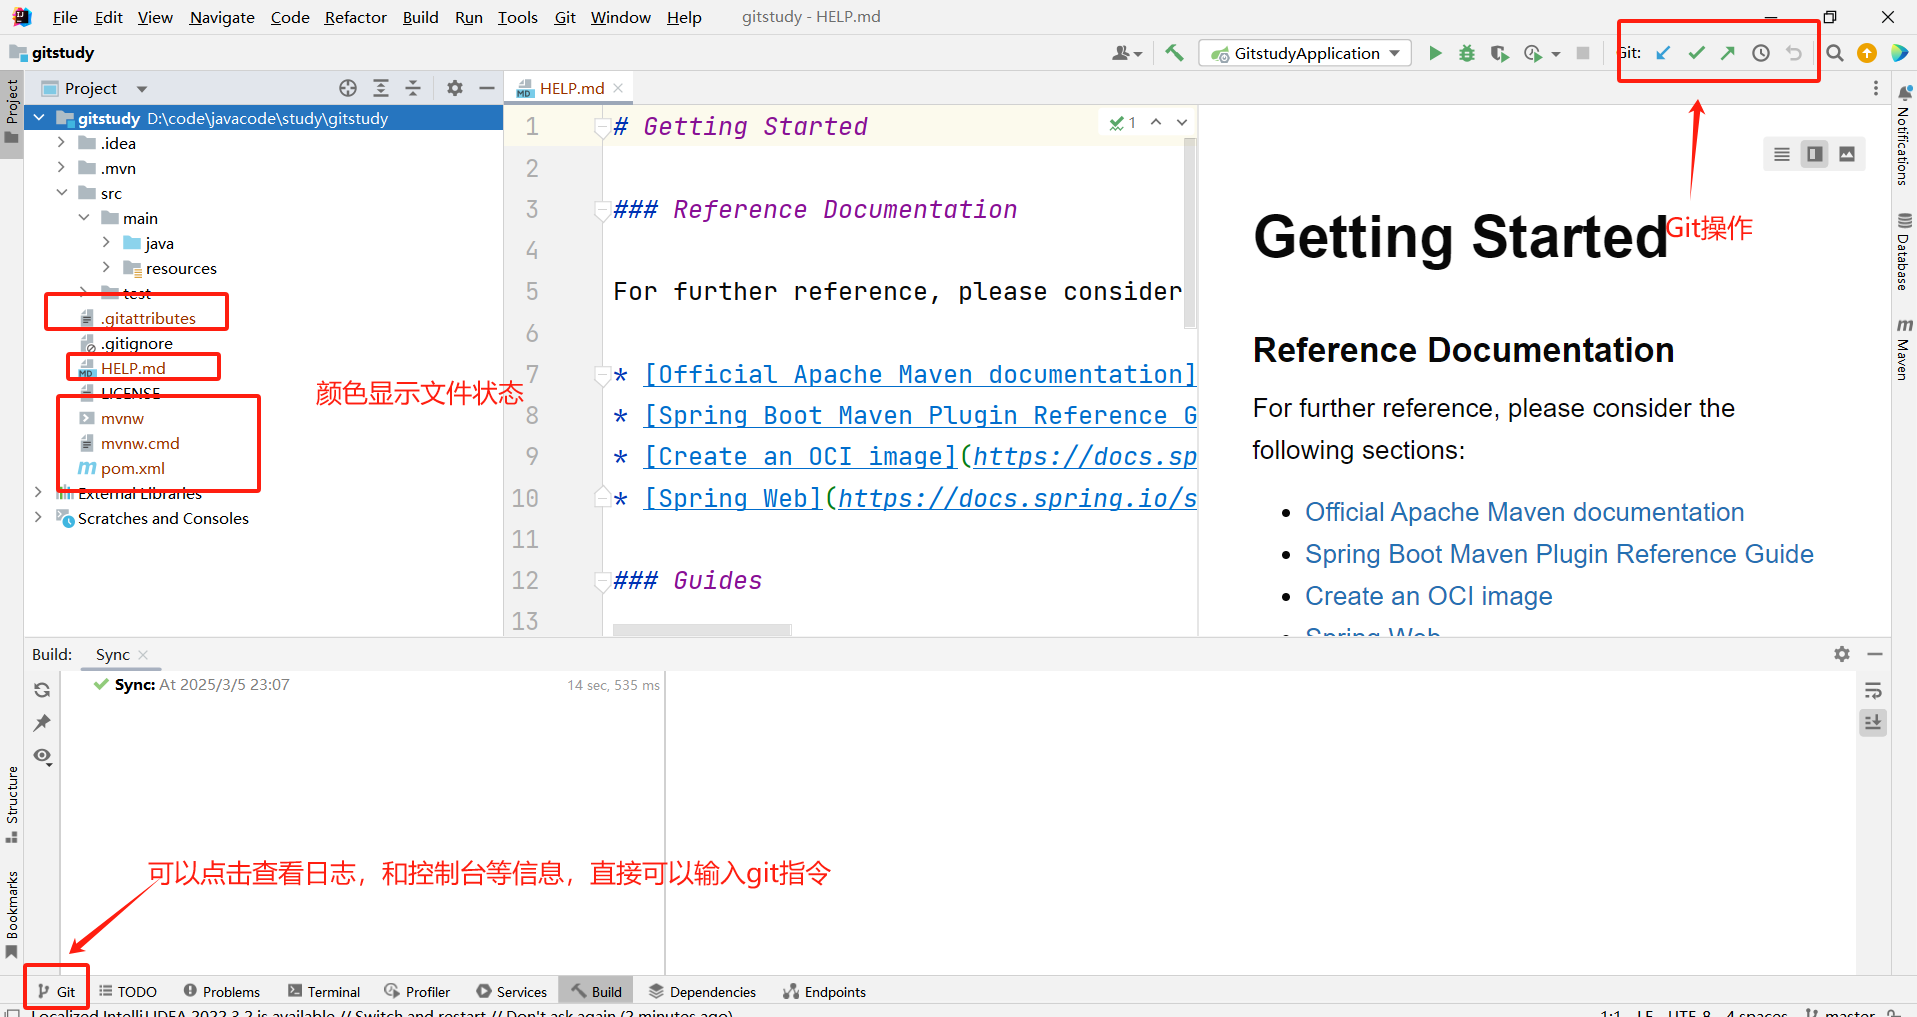The width and height of the screenshot is (1917, 1017).
Task: Expand the .idea folder
Action: (x=61, y=143)
